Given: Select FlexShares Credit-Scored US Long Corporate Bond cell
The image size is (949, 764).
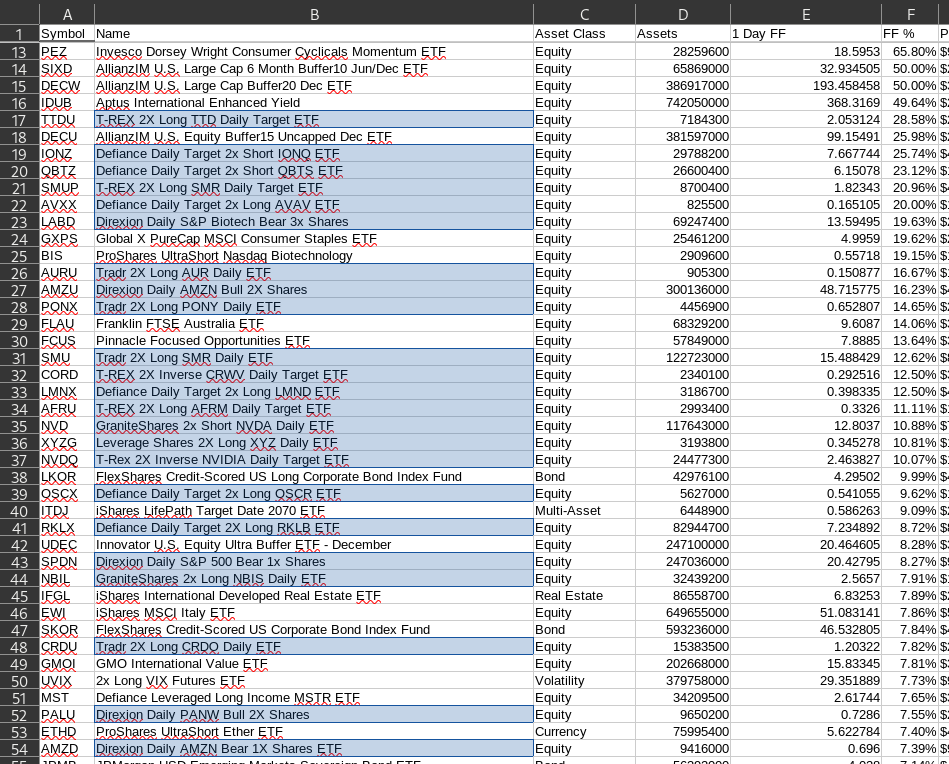Looking at the screenshot, I should coord(314,477).
